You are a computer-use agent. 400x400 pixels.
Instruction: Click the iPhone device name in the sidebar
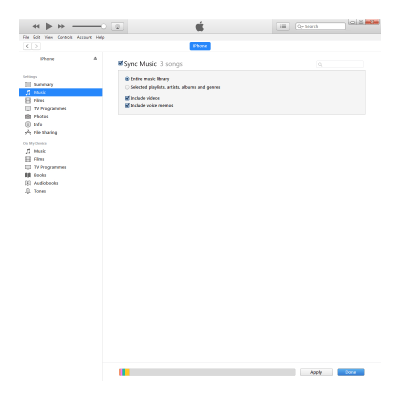tap(47, 59)
